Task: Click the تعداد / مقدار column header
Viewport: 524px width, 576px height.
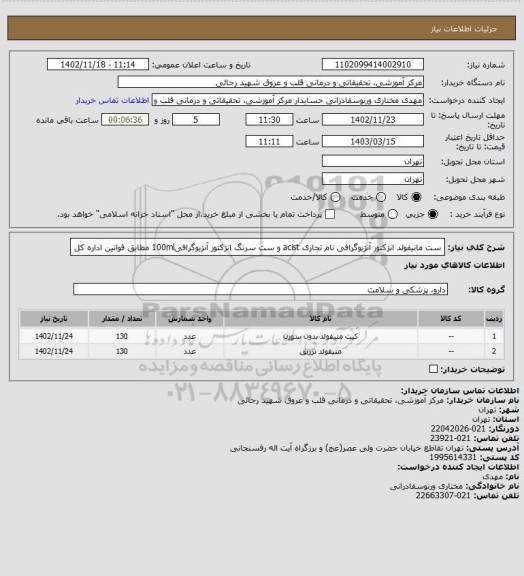Action: click(122, 319)
